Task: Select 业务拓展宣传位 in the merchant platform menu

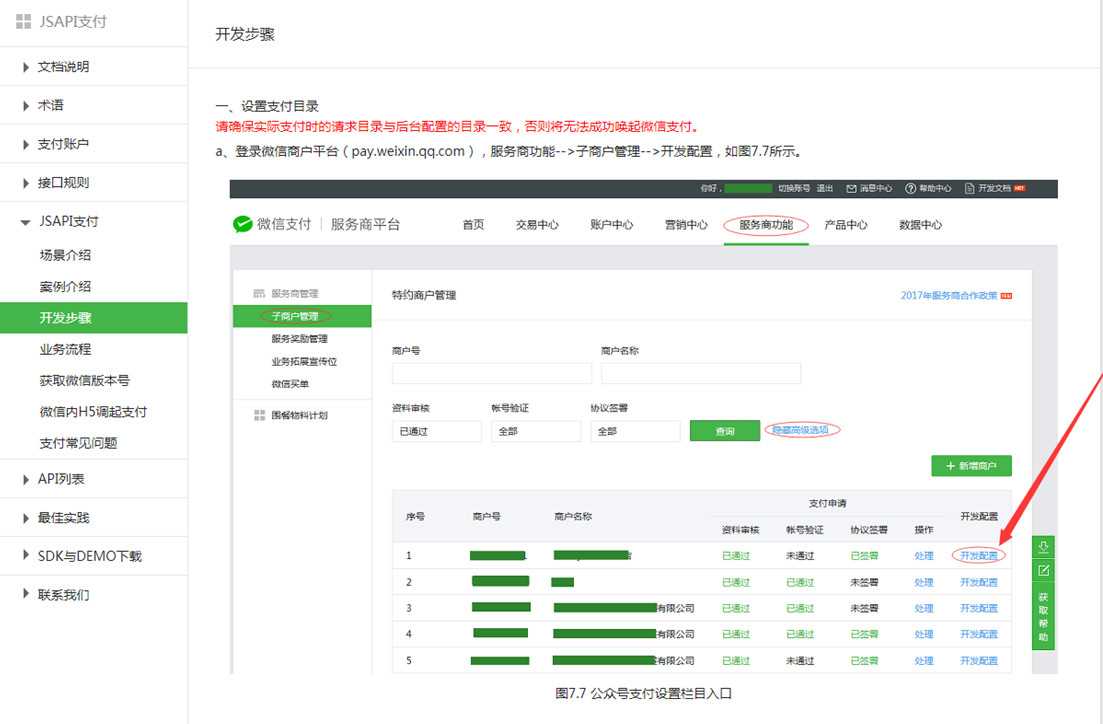Action: coord(302,362)
